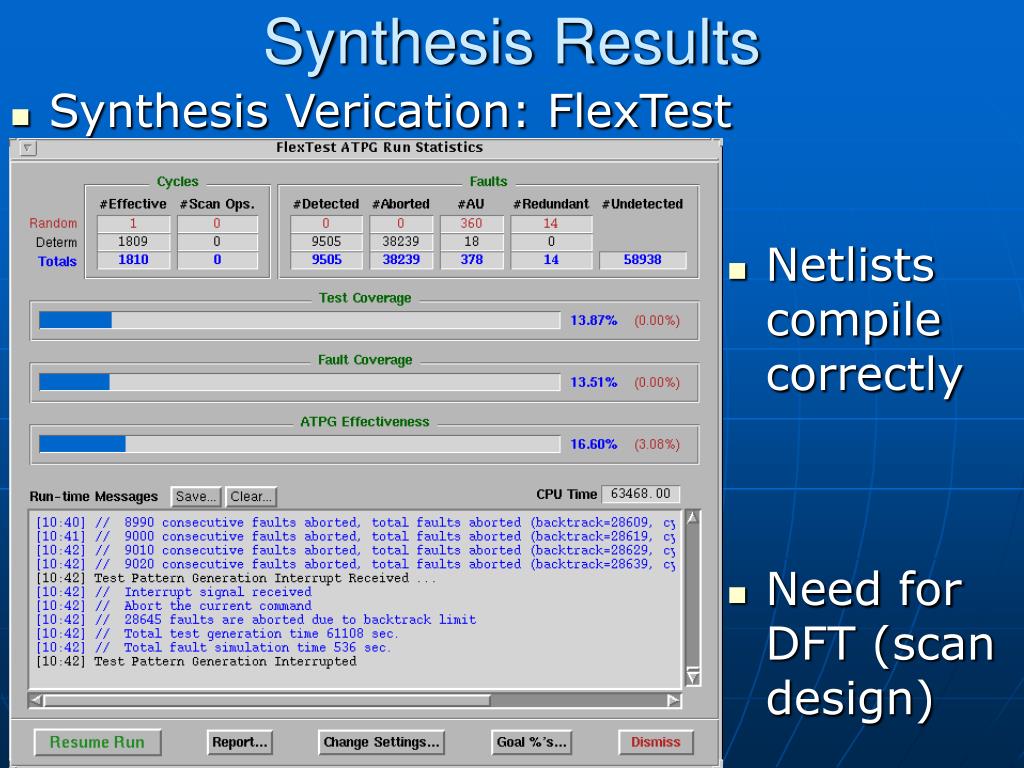Image resolution: width=1024 pixels, height=768 pixels.
Task: Click the Fault Coverage progress bar
Action: click(300, 382)
